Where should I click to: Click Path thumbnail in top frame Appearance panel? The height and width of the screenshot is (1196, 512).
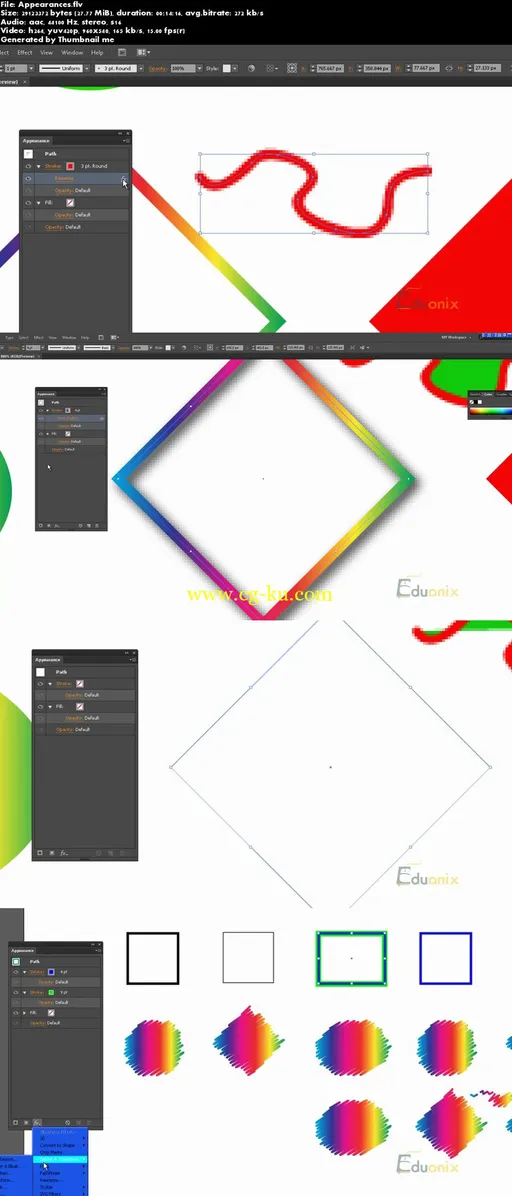coord(28,153)
